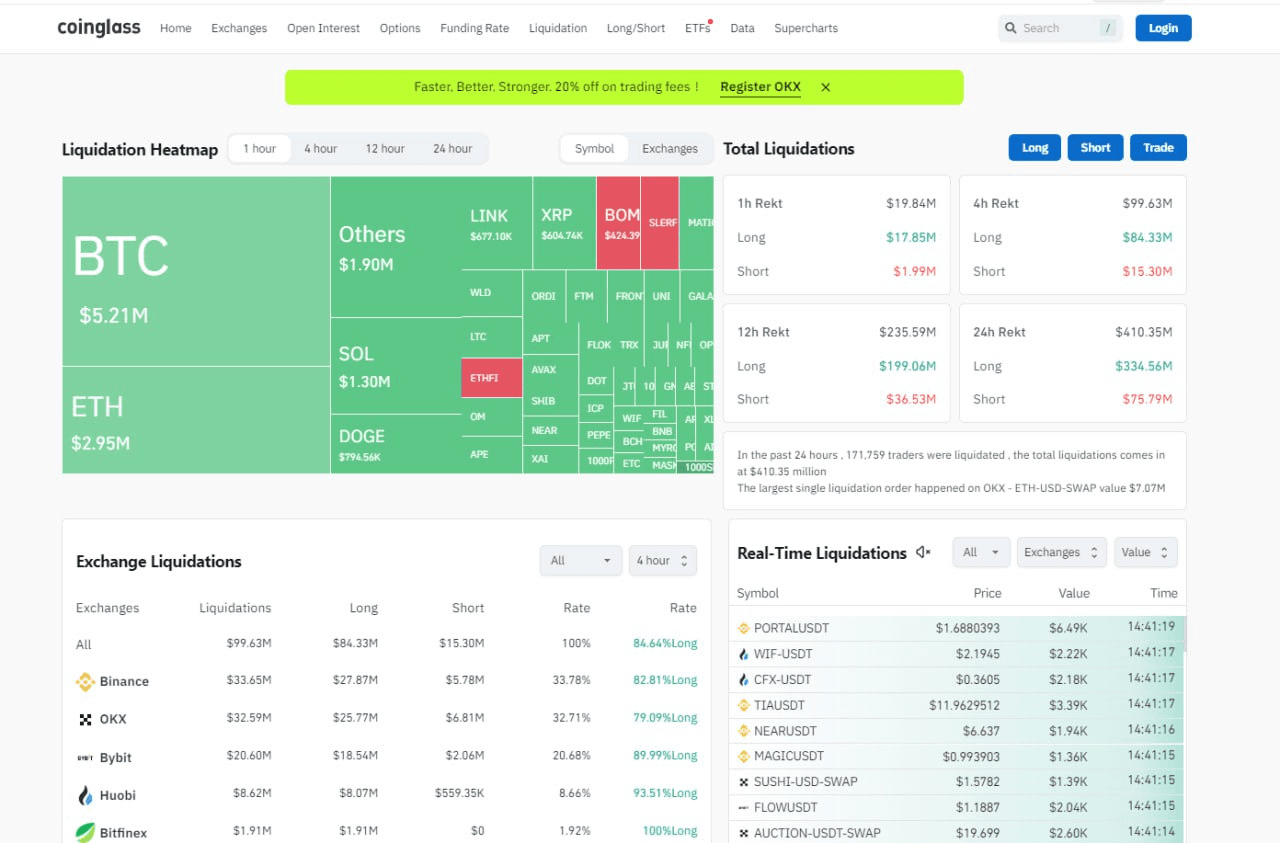This screenshot has height=843, width=1280.
Task: Click the Bybit exchange logo
Action: click(x=85, y=757)
